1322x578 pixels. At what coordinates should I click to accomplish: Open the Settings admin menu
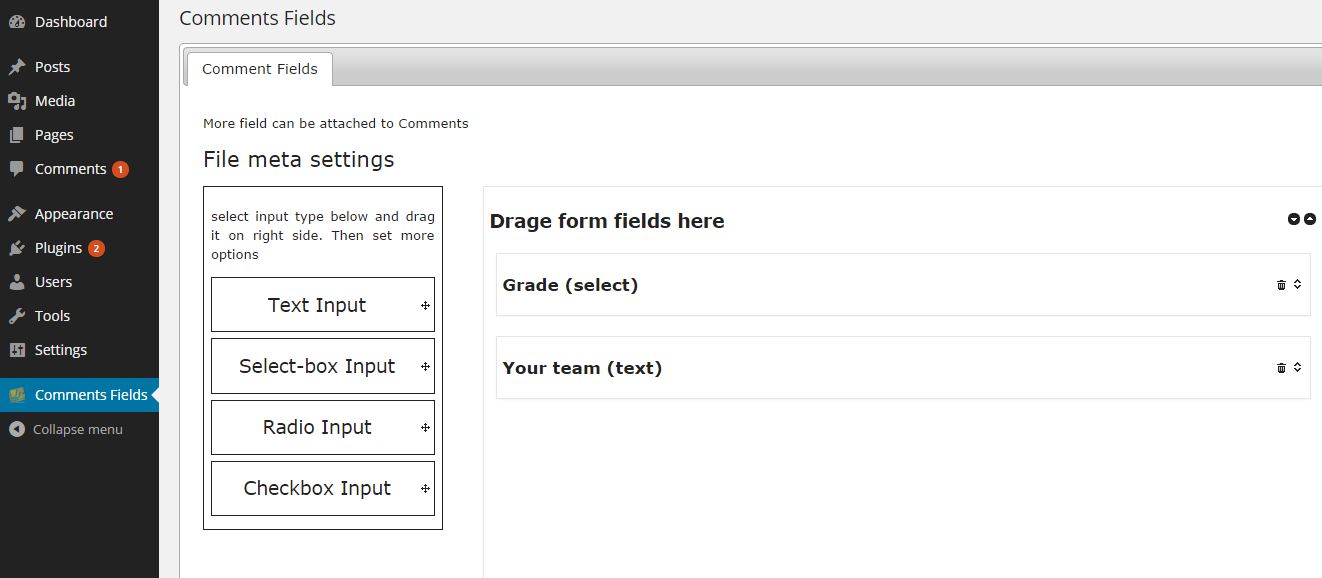click(60, 350)
